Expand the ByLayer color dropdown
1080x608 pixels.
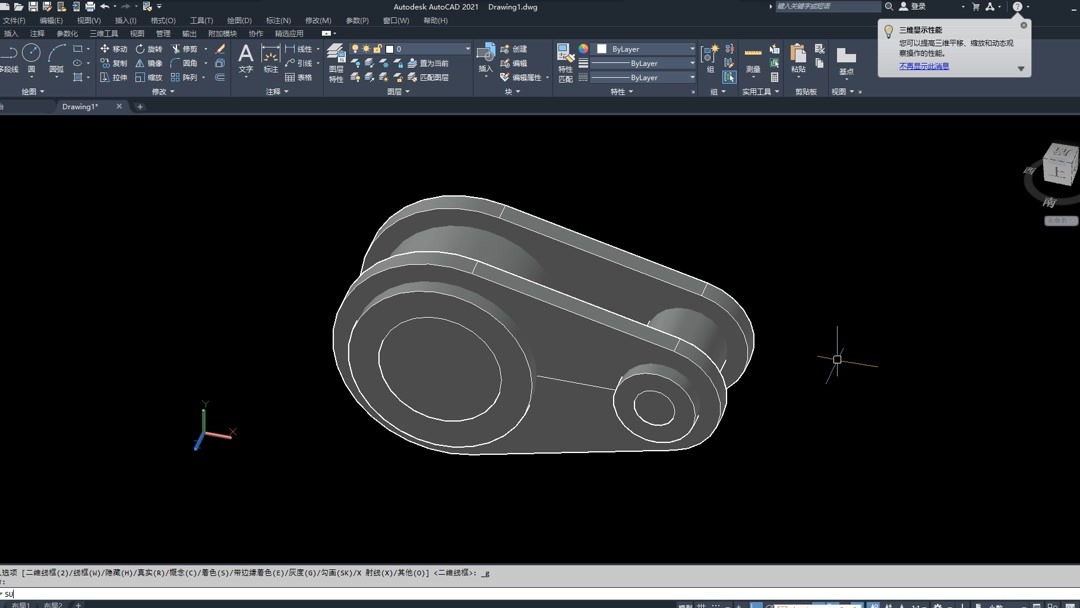[691, 49]
